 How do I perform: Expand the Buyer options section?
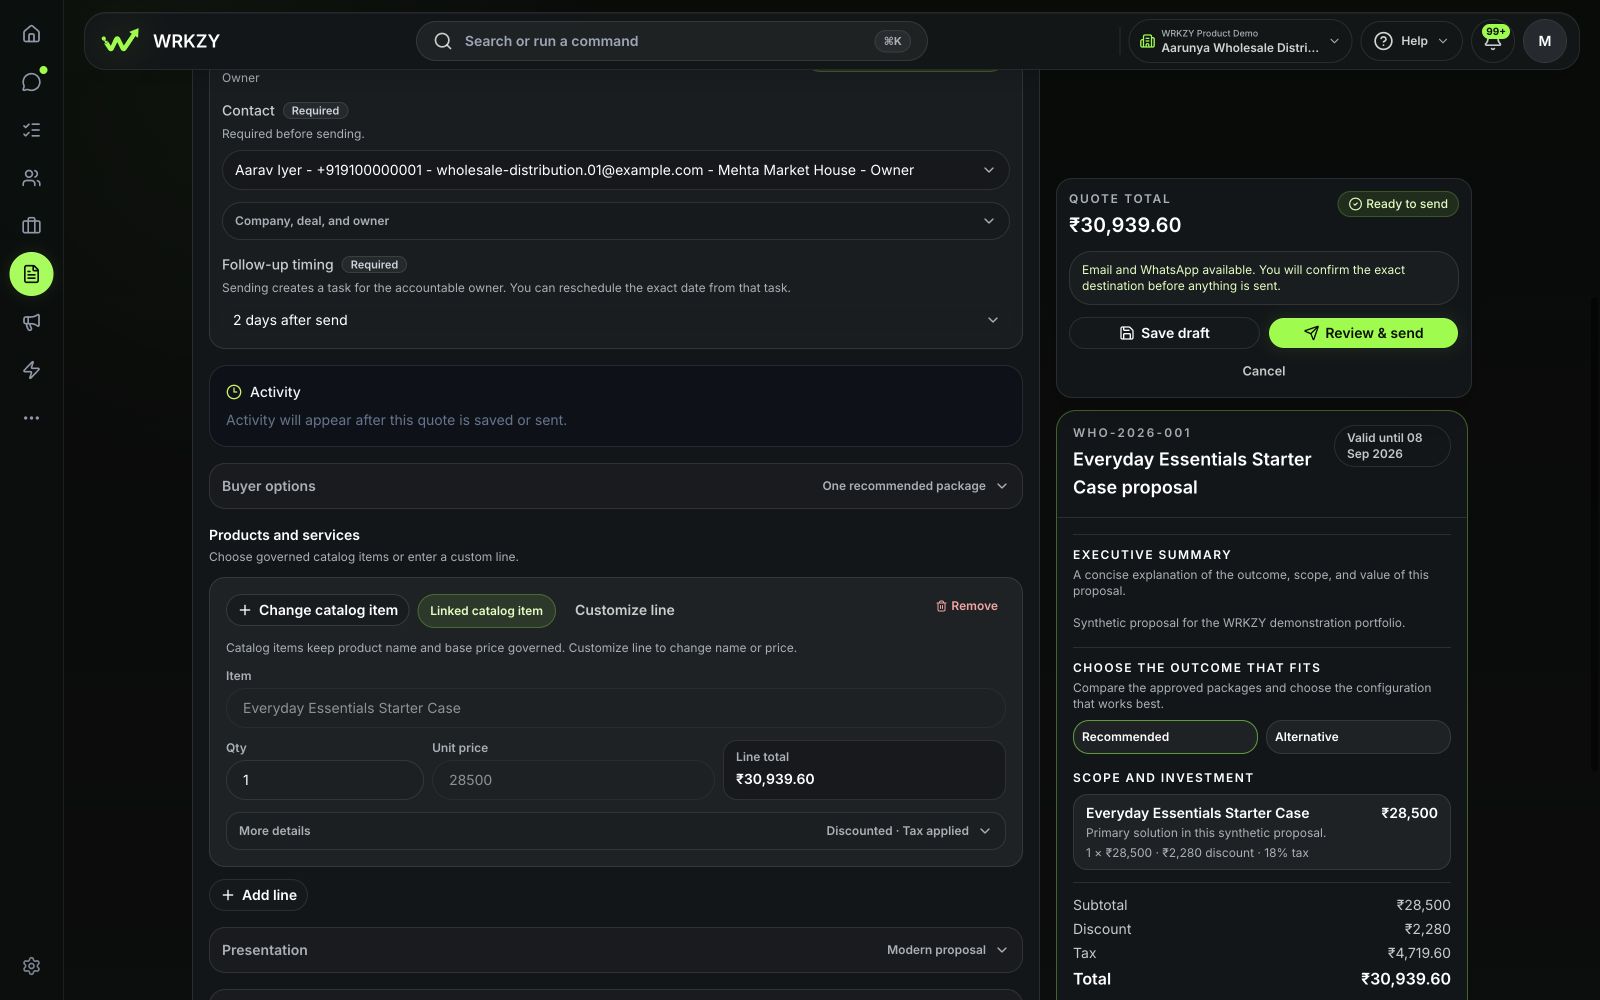click(615, 486)
